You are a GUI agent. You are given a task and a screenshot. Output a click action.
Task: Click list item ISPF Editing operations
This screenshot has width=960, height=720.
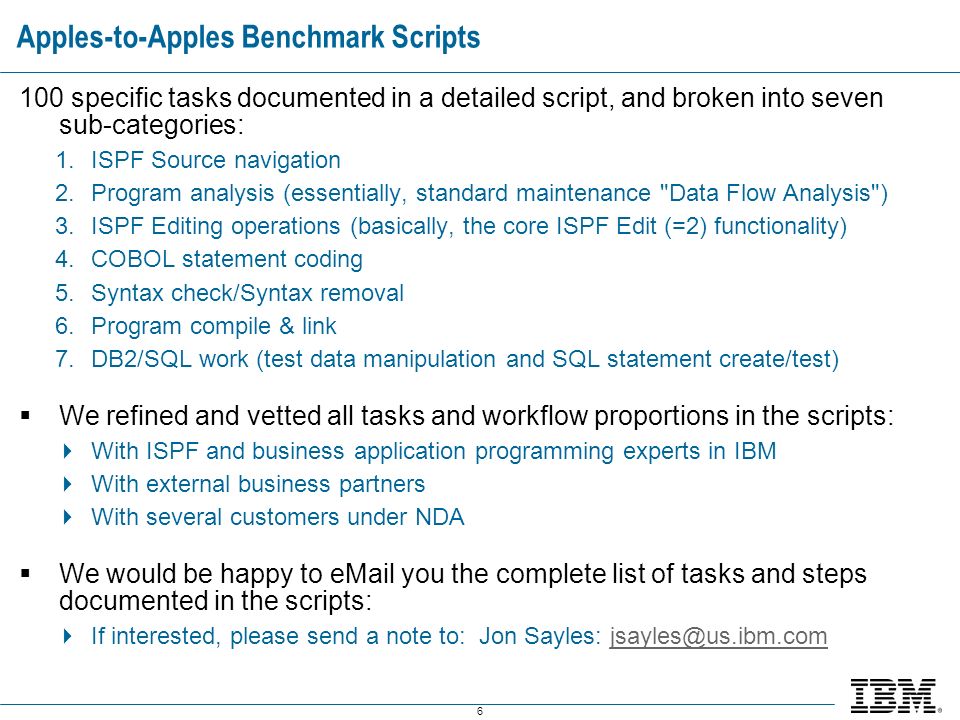pos(469,227)
